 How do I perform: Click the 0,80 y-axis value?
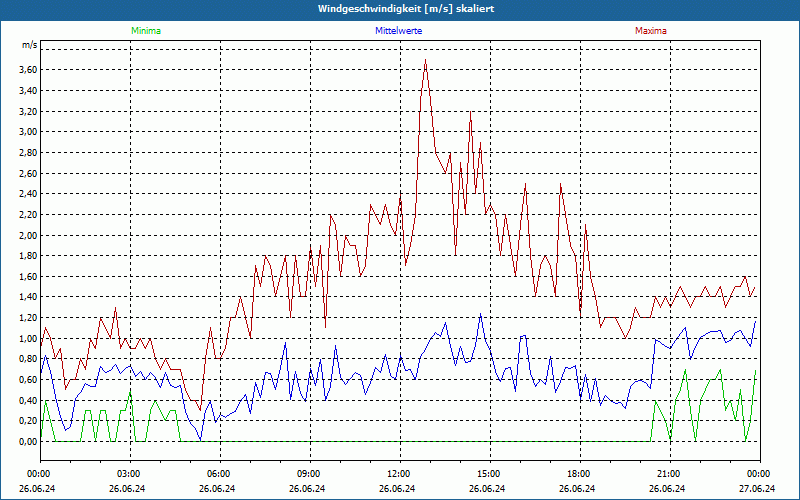click(x=29, y=359)
